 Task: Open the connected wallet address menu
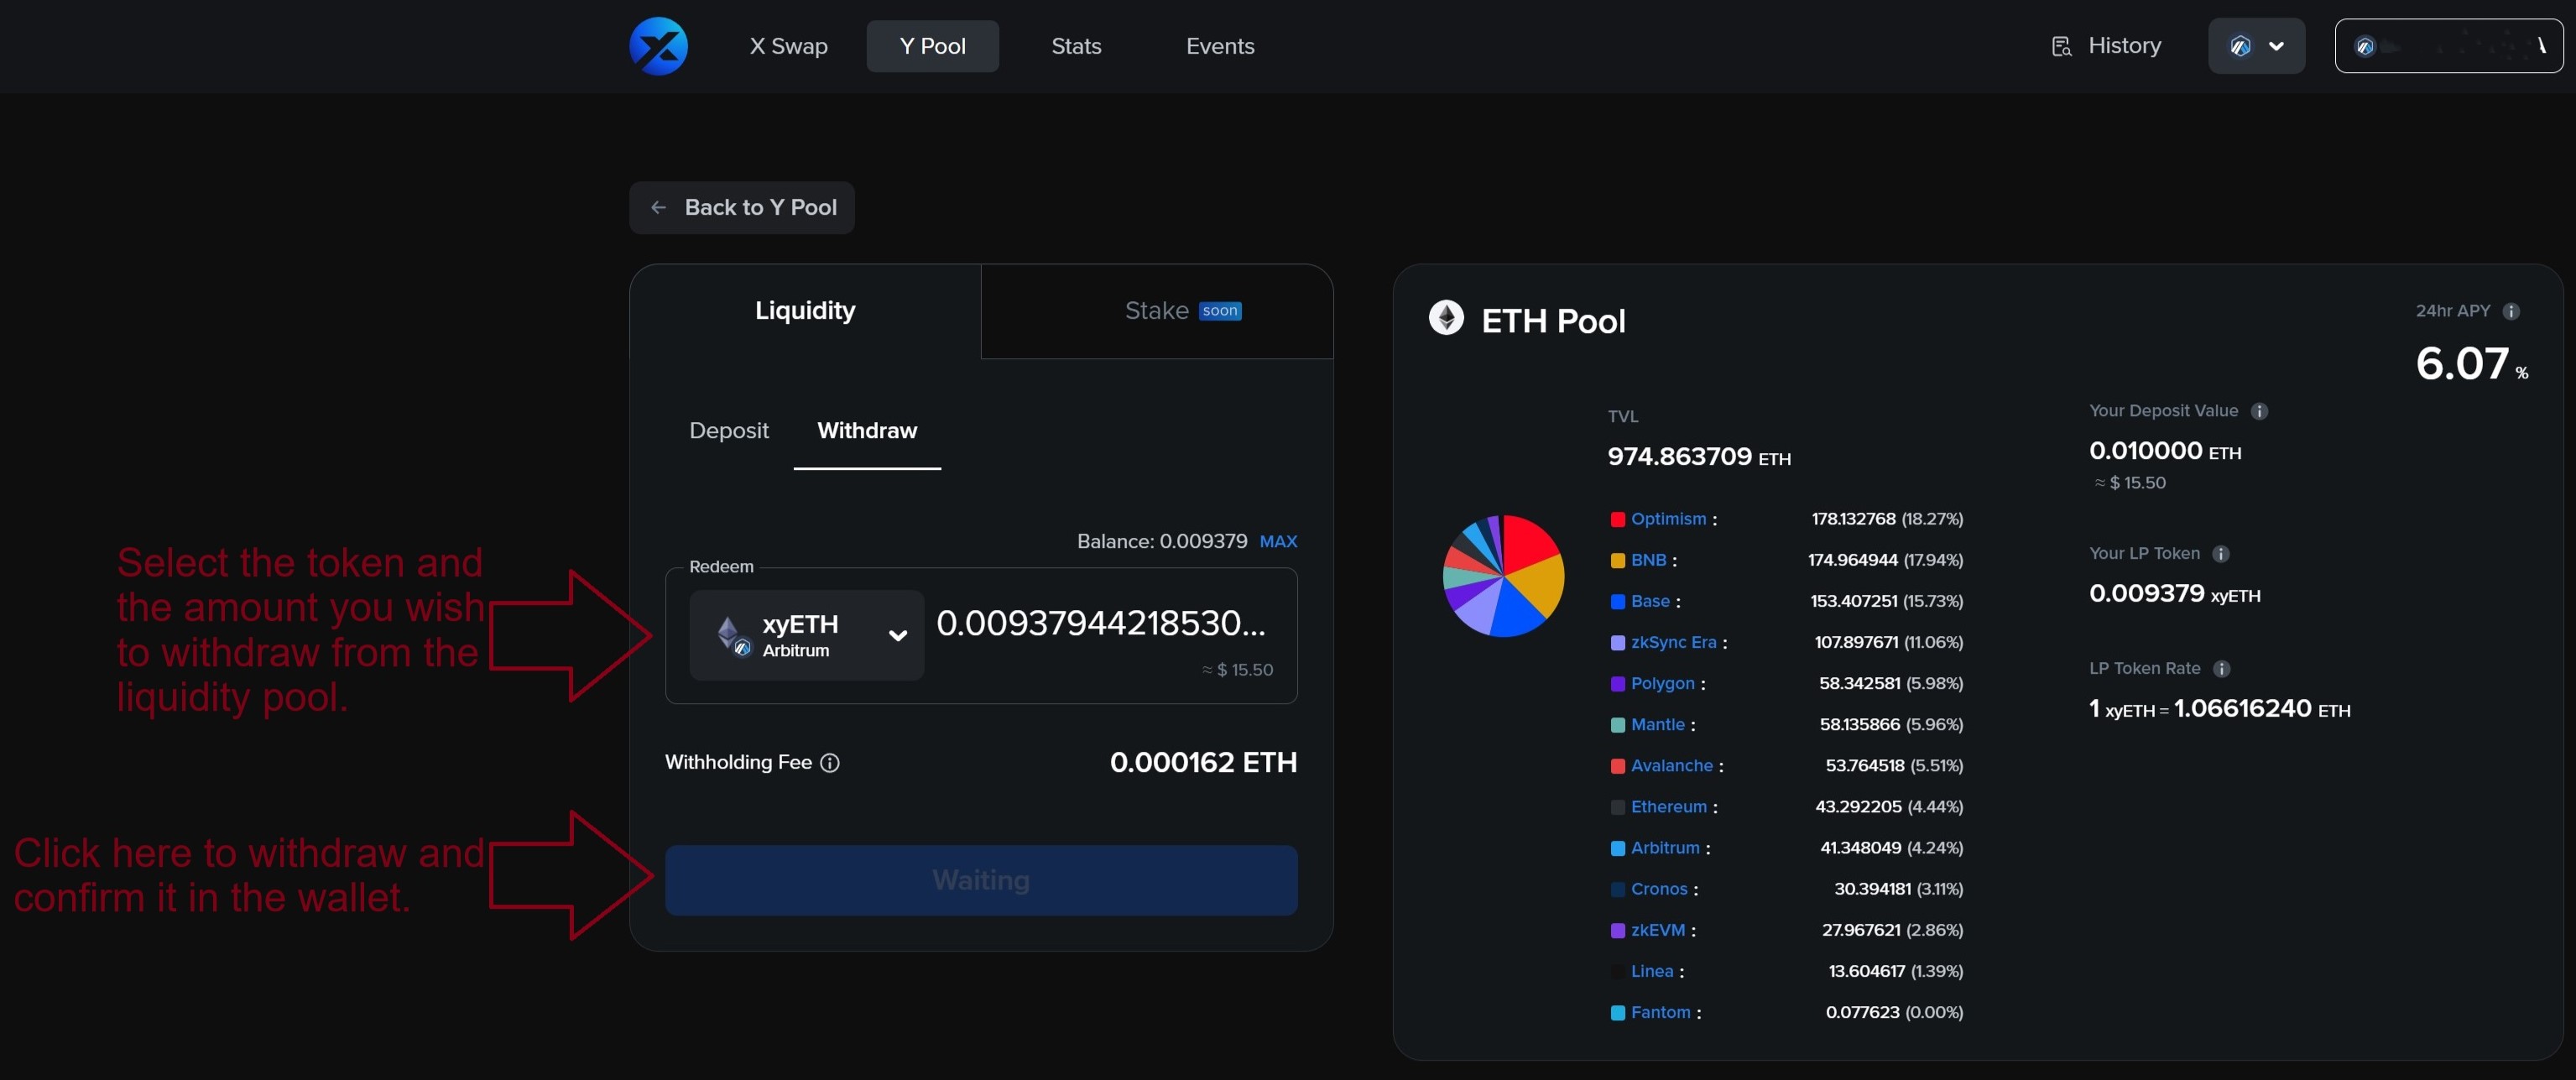coord(2448,46)
